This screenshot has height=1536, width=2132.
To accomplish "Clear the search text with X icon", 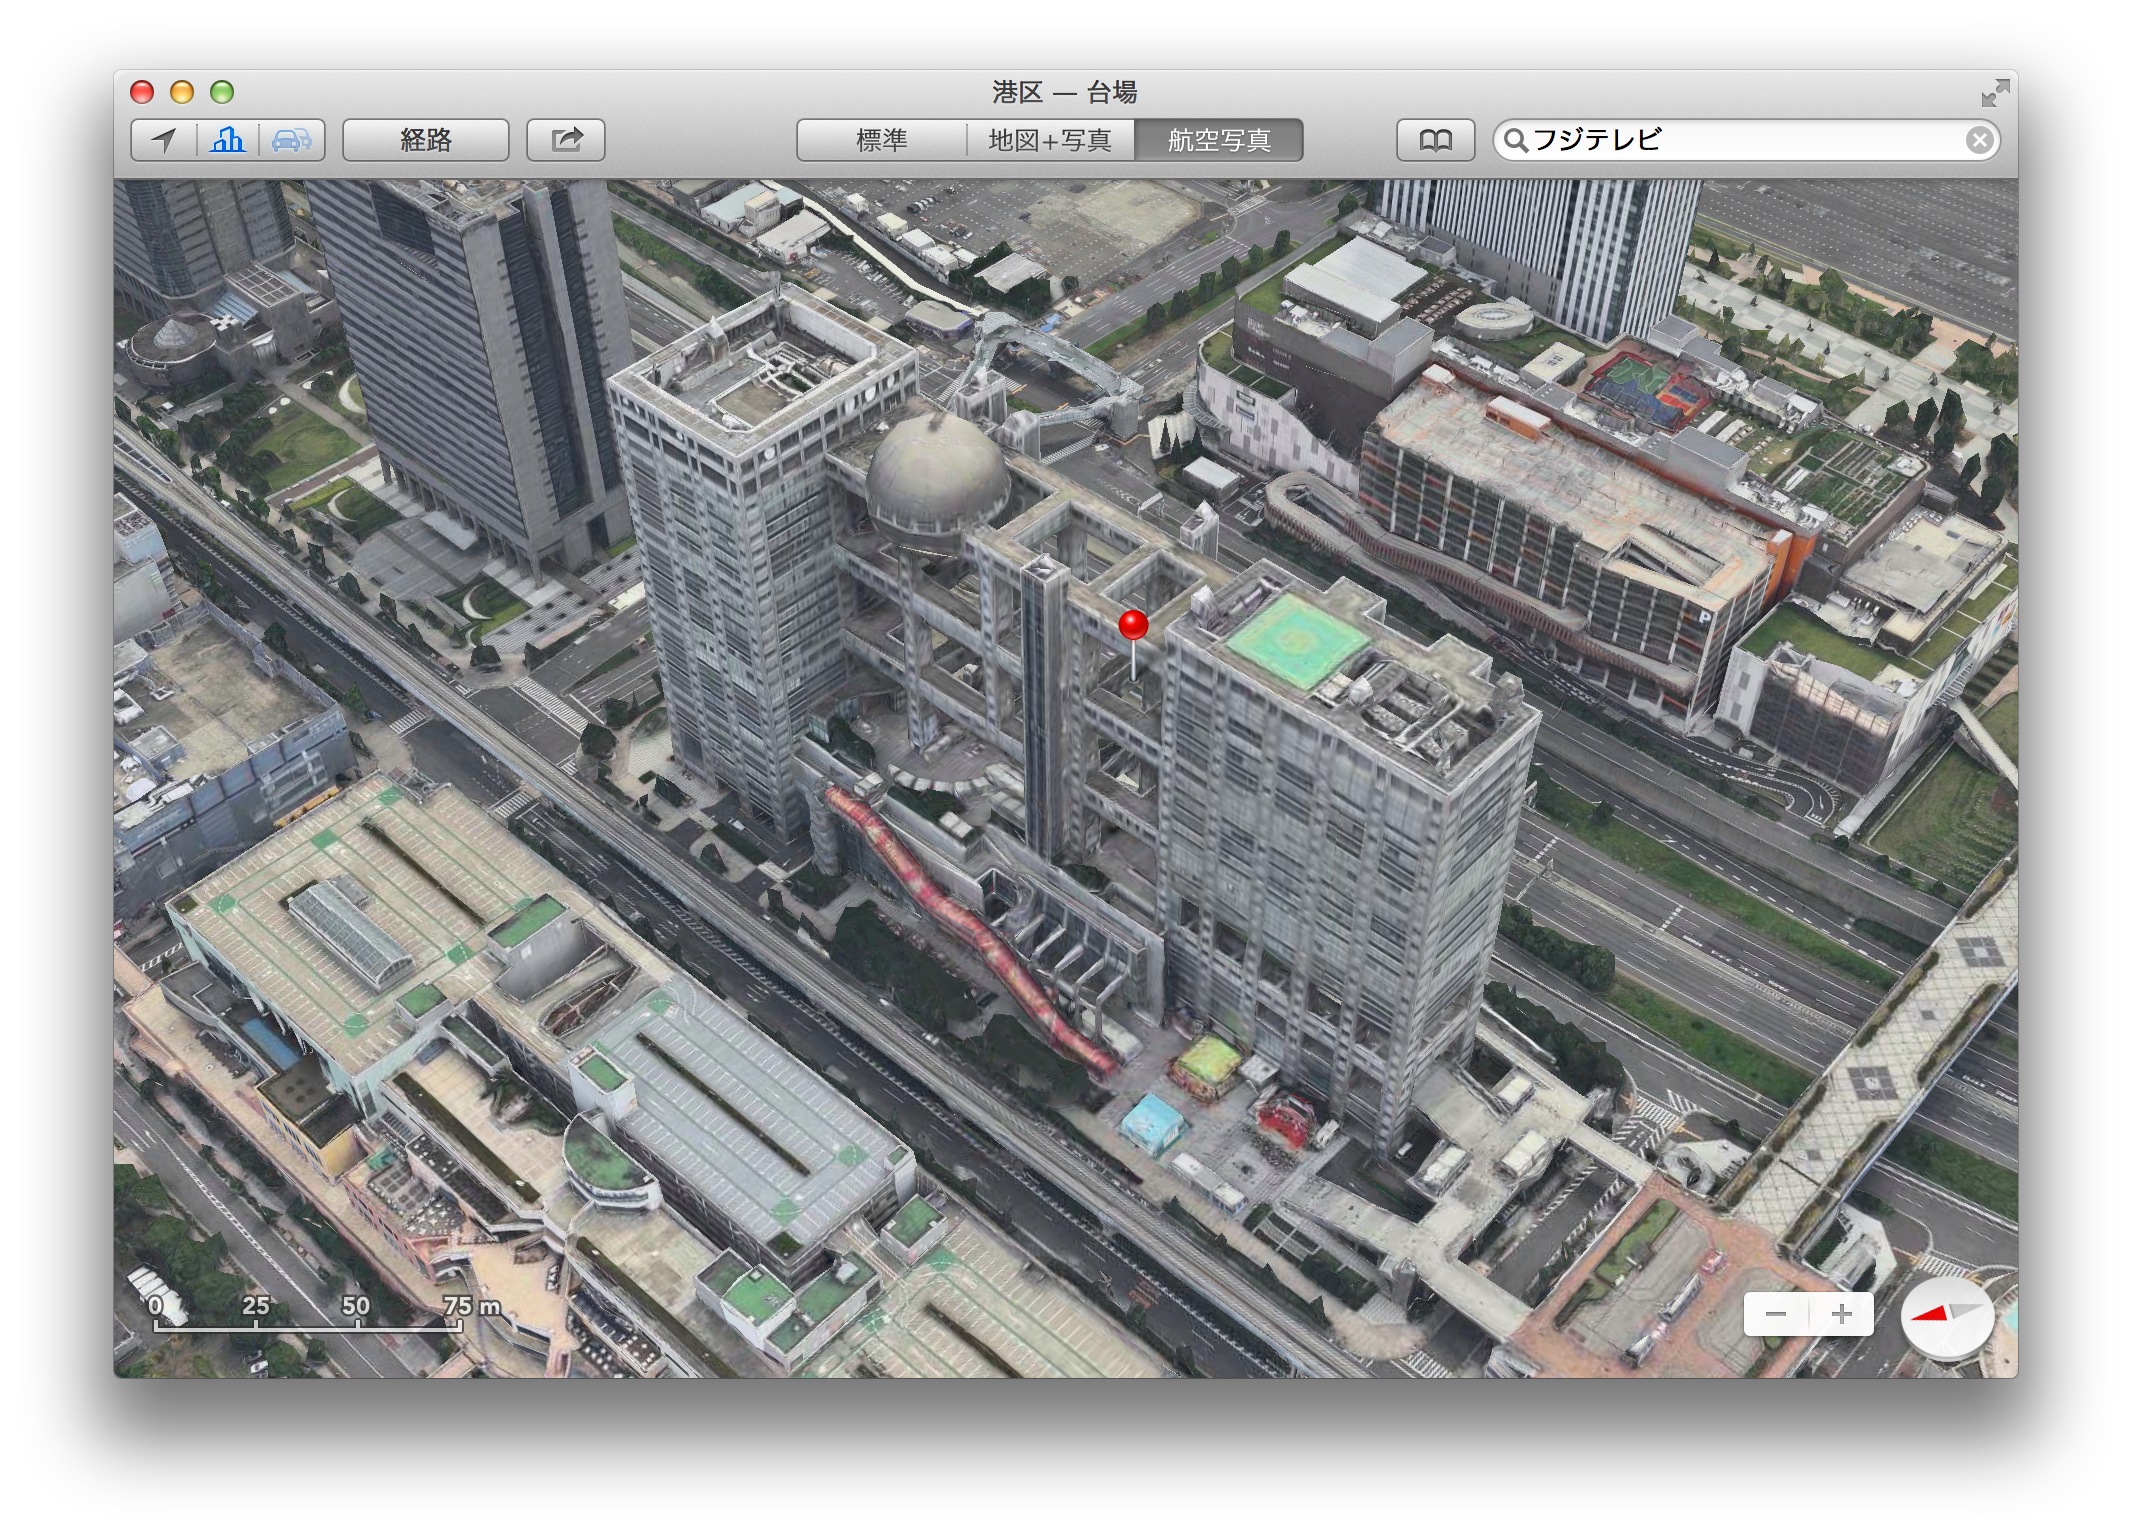I will click(x=1979, y=140).
